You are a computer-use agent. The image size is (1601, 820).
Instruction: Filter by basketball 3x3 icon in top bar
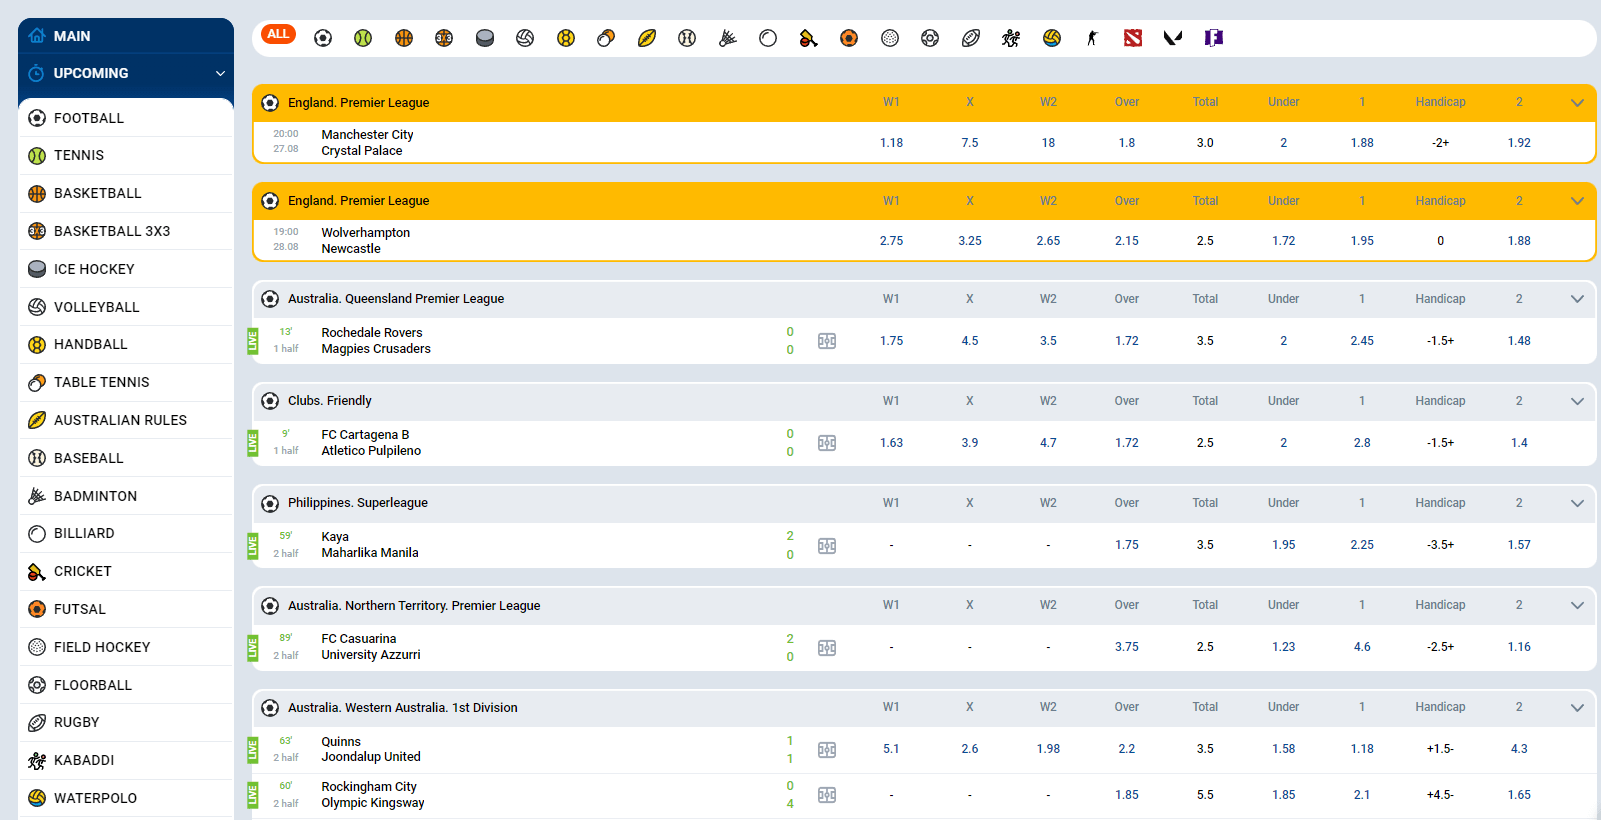pos(444,38)
